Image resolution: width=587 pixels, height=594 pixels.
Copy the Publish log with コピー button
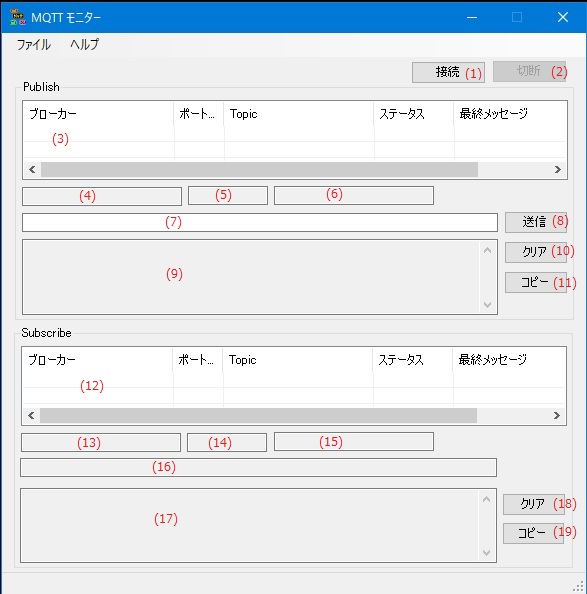coord(535,282)
